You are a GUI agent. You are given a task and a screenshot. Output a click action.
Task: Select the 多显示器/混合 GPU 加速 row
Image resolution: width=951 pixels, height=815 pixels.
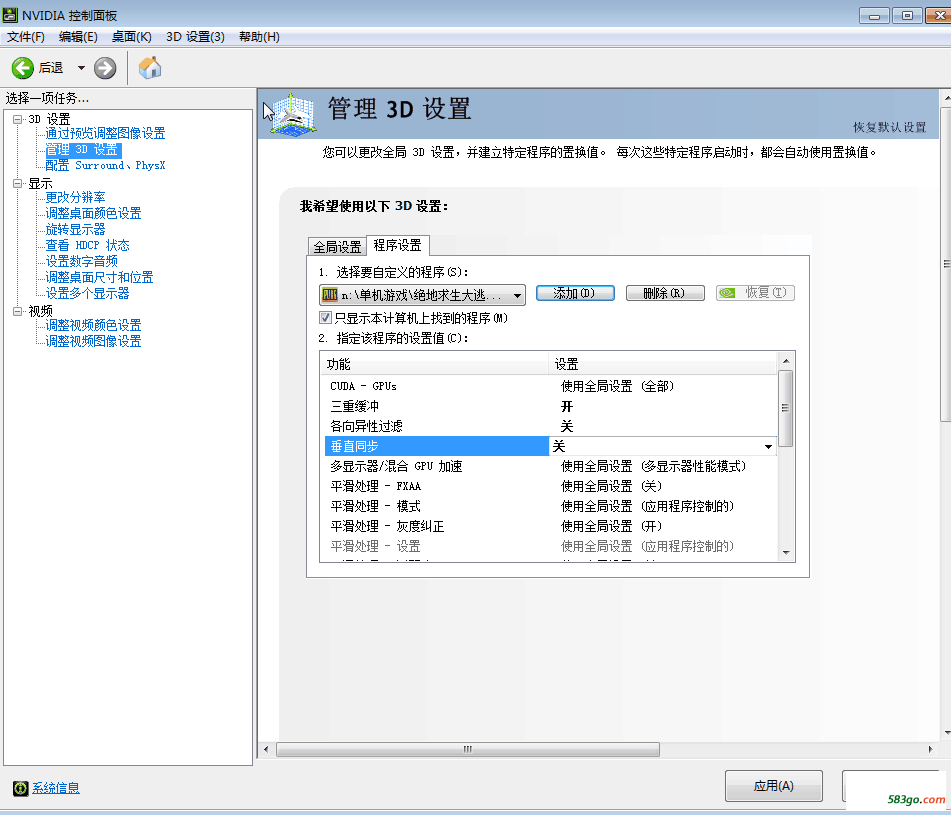550,466
